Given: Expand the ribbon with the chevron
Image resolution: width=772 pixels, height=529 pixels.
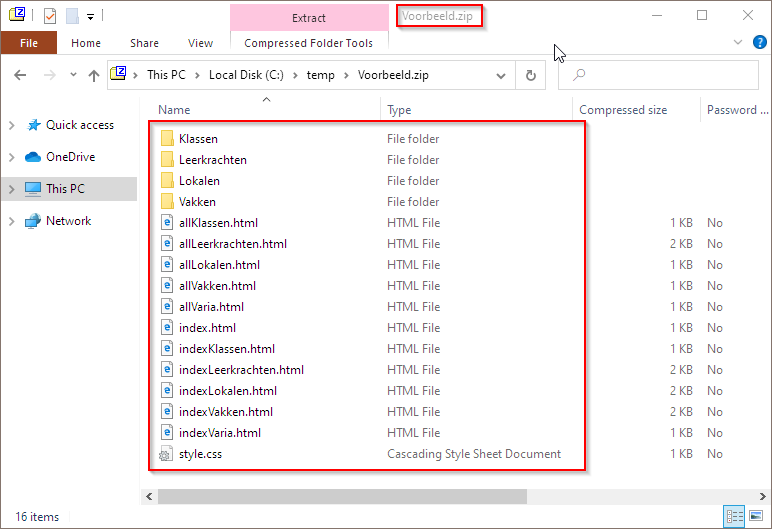Looking at the screenshot, I should coord(738,42).
